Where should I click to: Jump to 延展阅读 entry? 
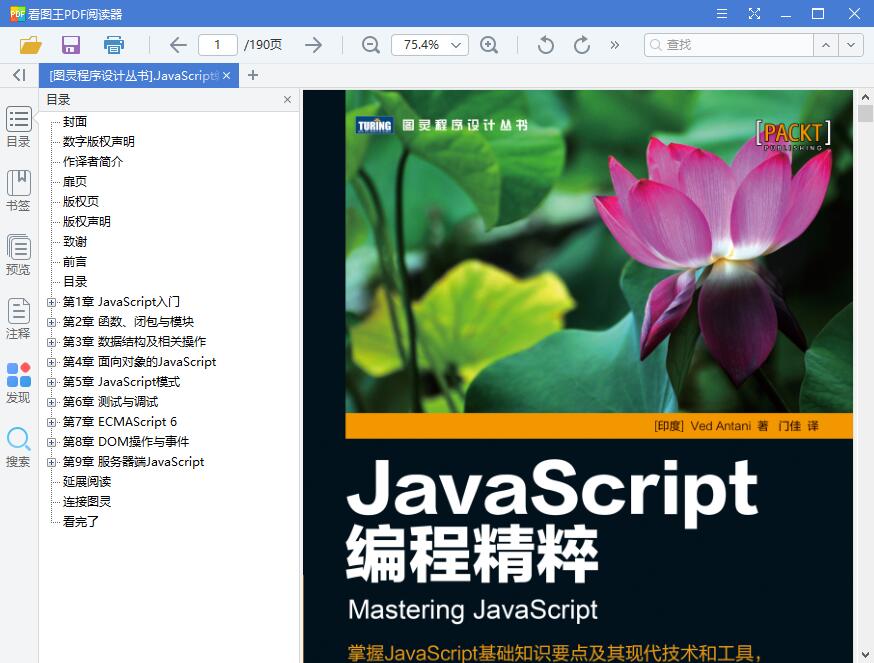point(86,482)
